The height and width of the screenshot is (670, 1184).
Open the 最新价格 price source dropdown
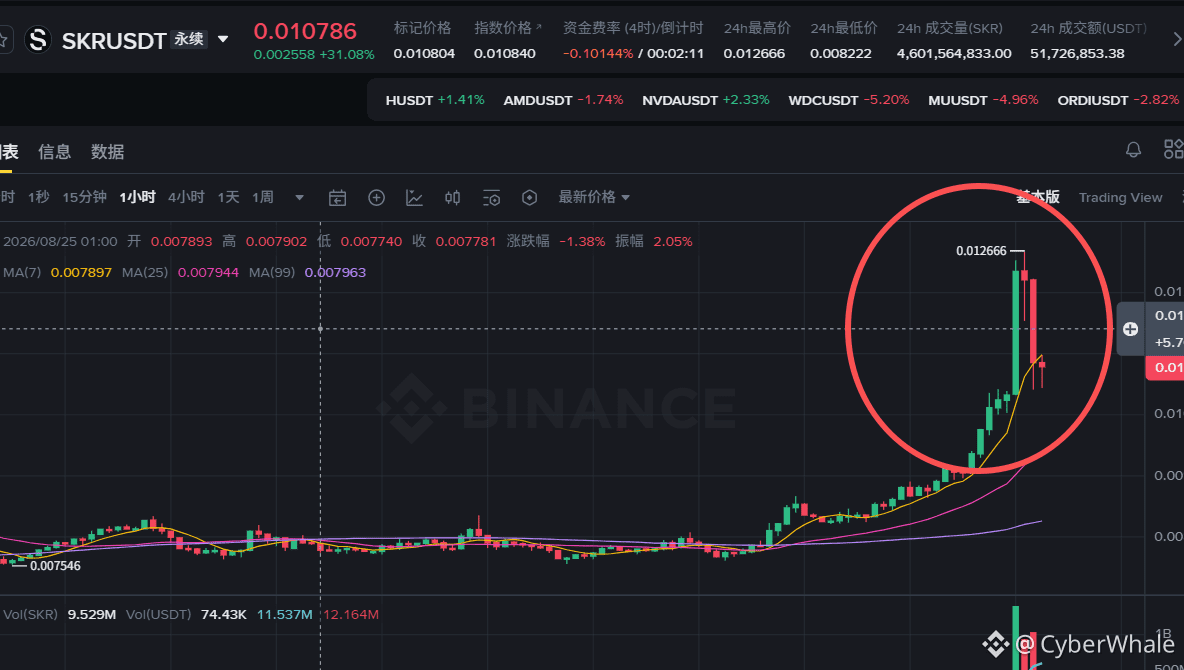click(x=594, y=197)
